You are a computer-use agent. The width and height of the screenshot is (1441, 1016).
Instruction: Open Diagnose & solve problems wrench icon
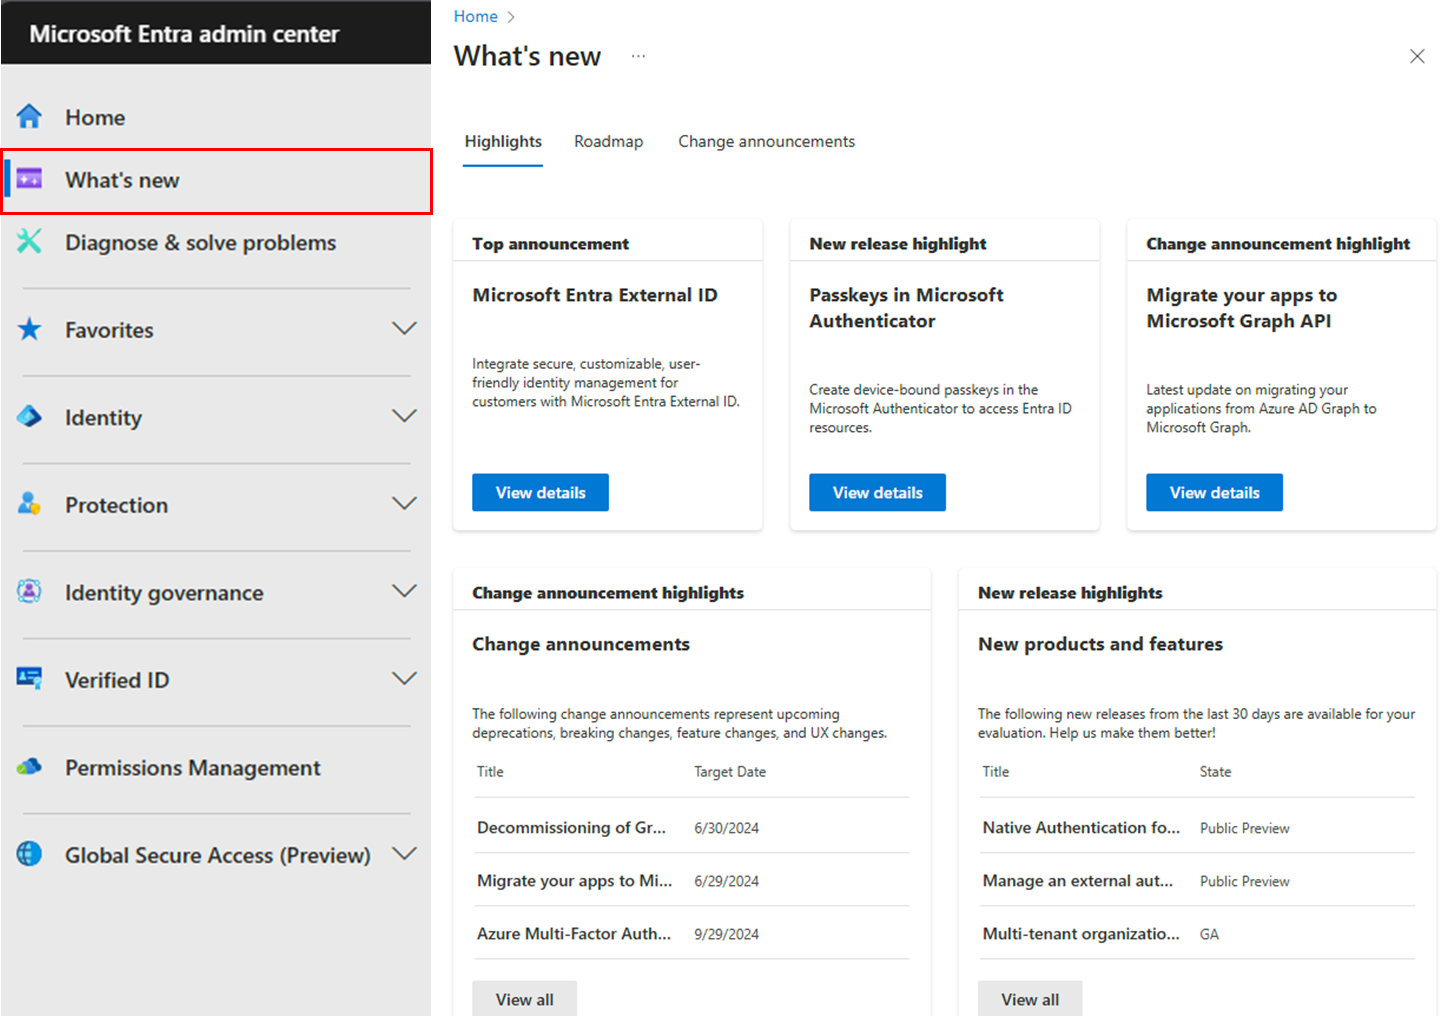tap(29, 241)
